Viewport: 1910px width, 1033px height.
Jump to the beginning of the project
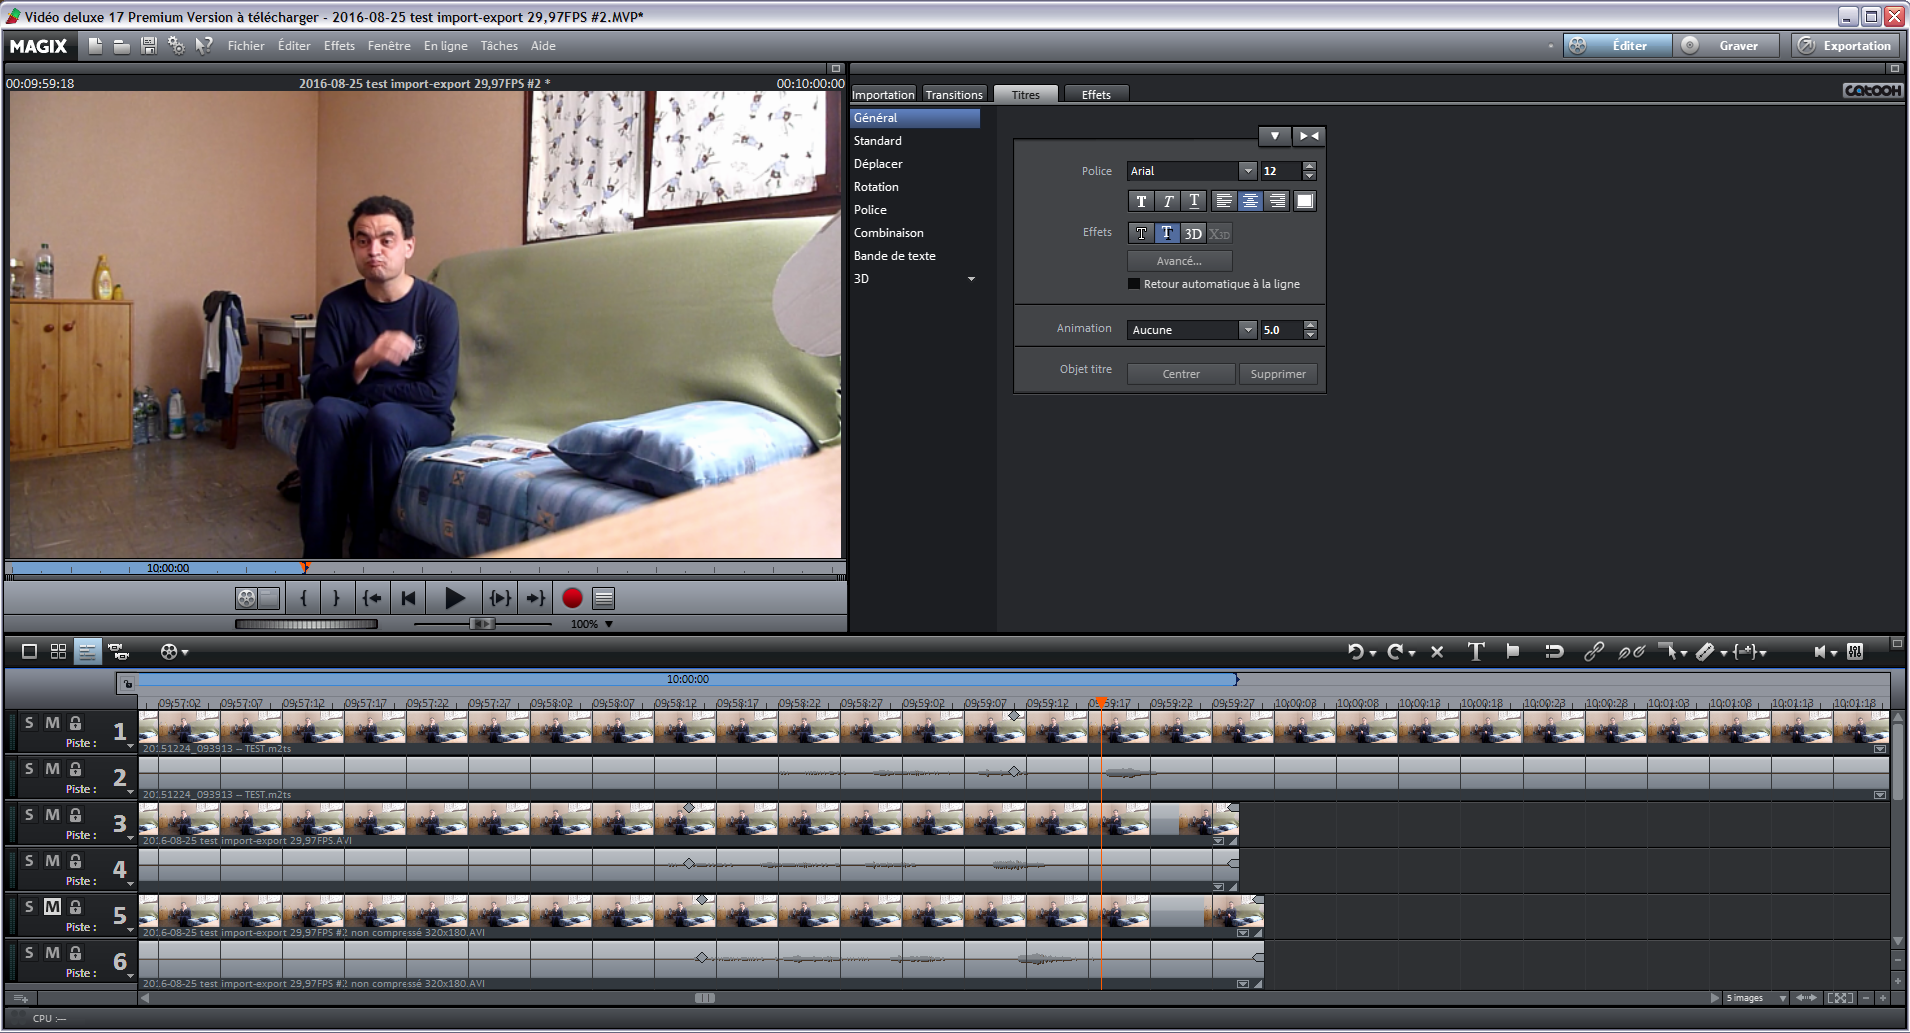(x=408, y=598)
